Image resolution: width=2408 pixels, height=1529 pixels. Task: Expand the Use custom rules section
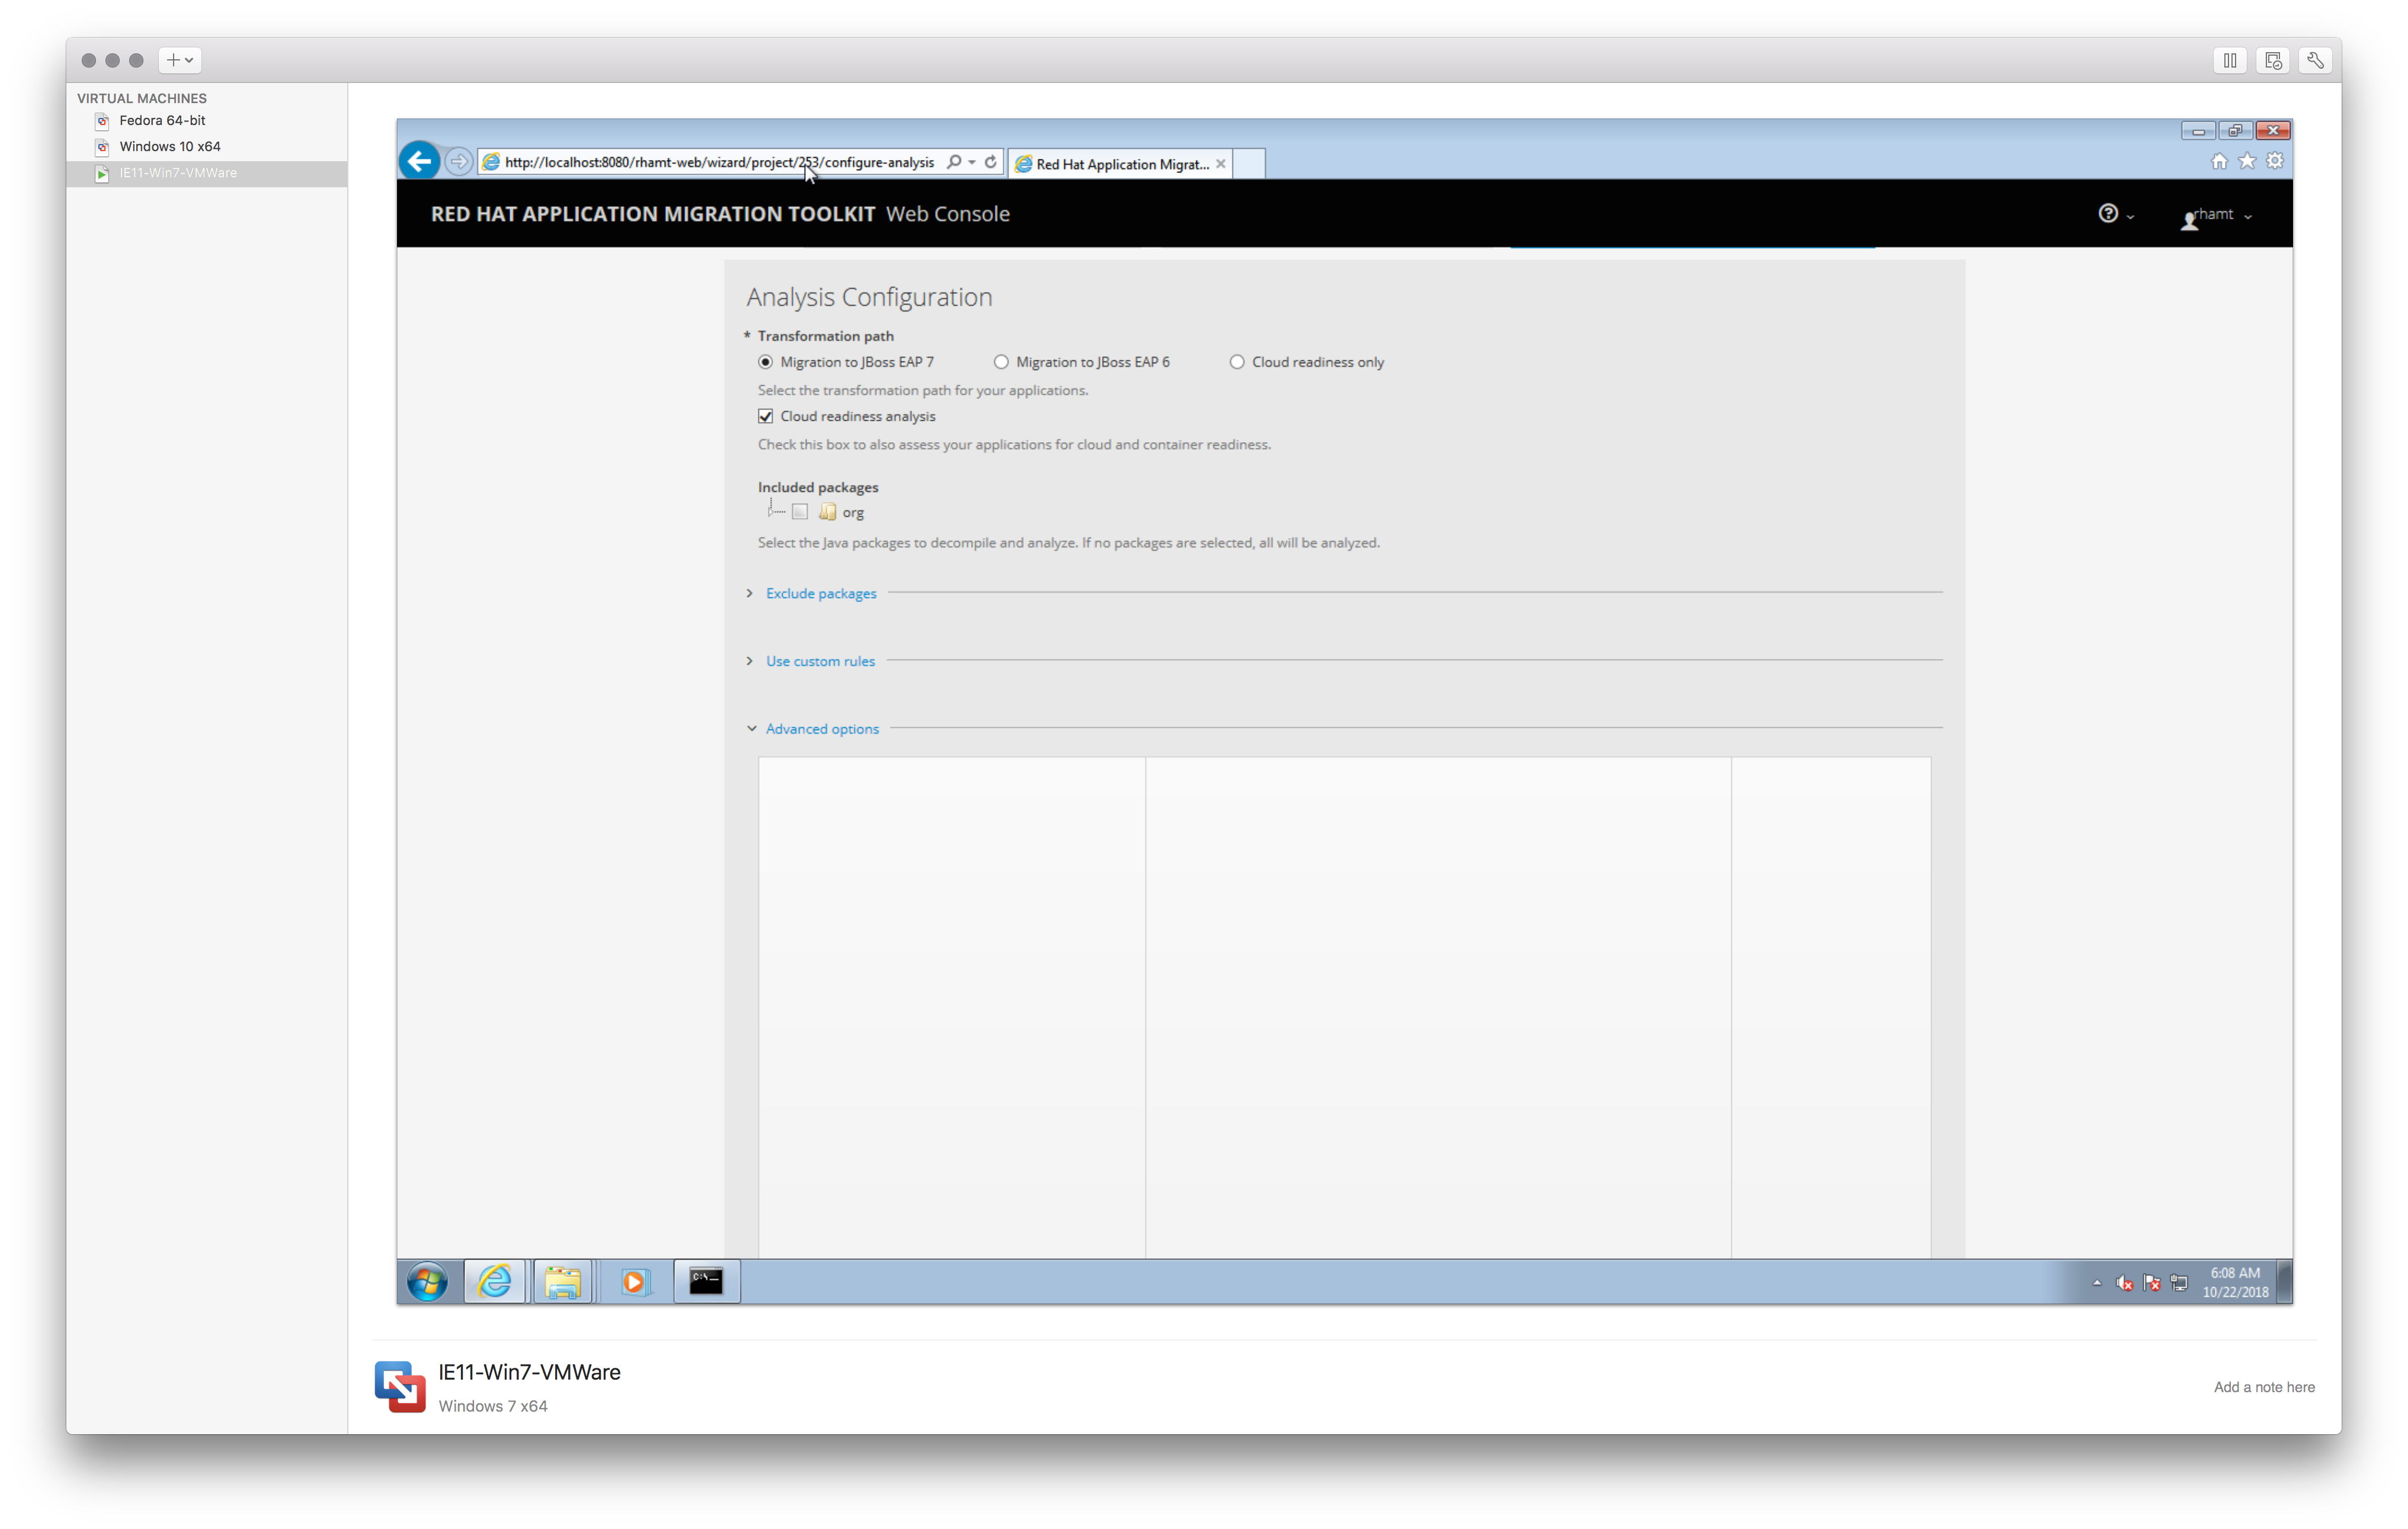[819, 661]
